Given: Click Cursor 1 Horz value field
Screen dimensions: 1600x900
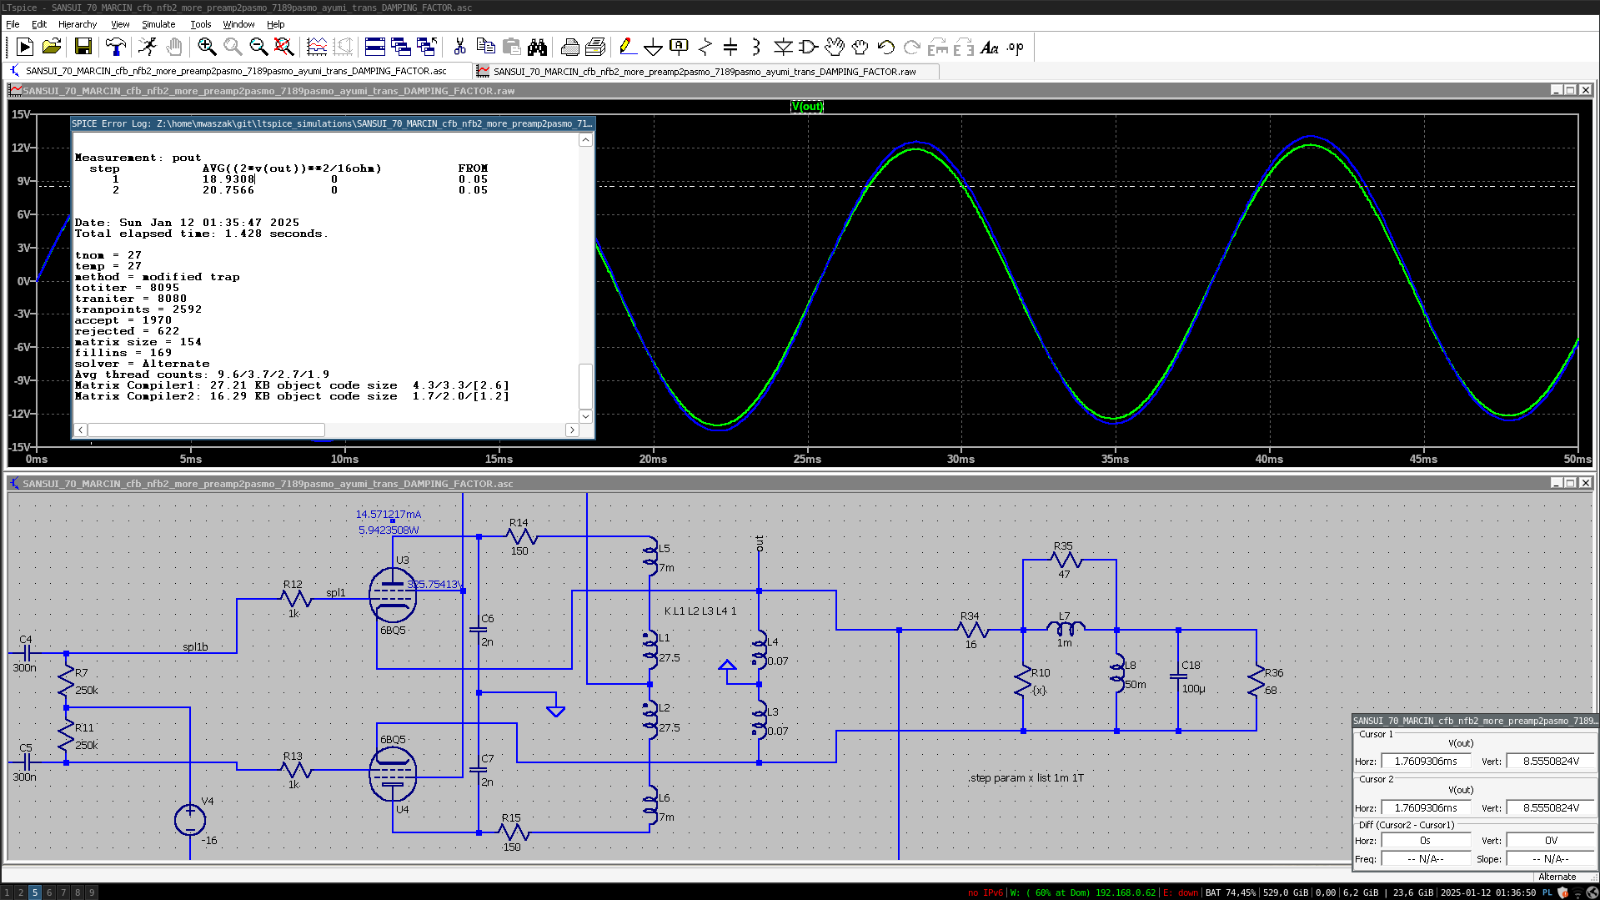Looking at the screenshot, I should (1426, 761).
